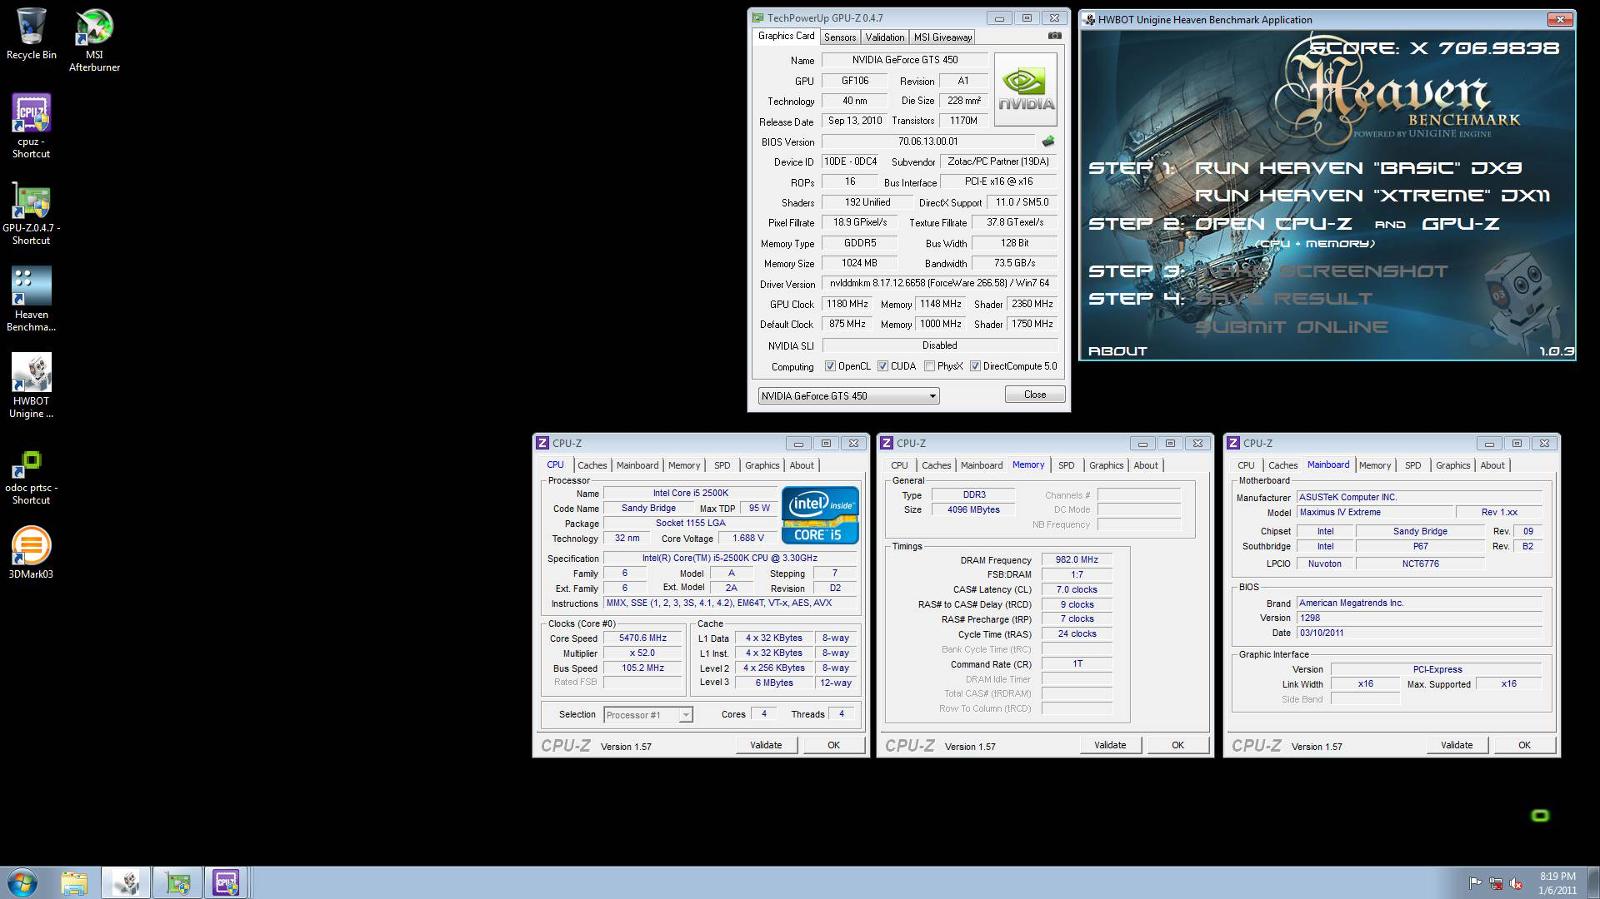
Task: Open About tab in the CPU-Z CPU window
Action: (x=802, y=465)
